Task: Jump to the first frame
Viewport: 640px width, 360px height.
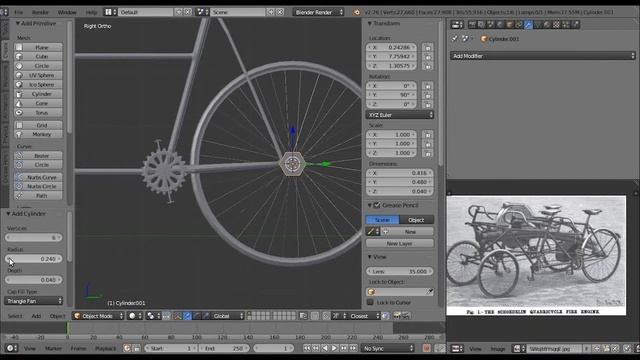Action: click(307, 349)
